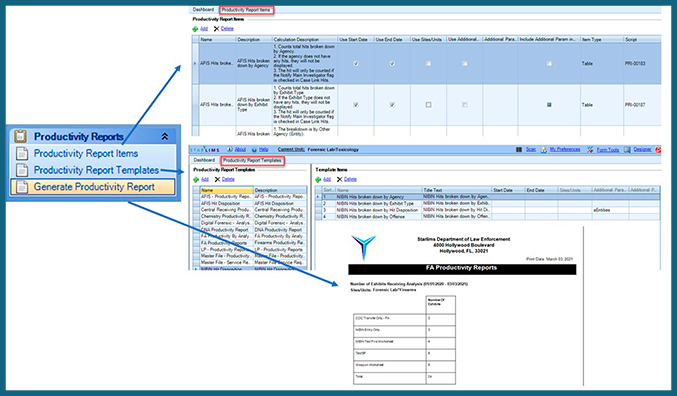Select the Productivity Report Items tab
Screen dimensions: 677x396
(246, 10)
